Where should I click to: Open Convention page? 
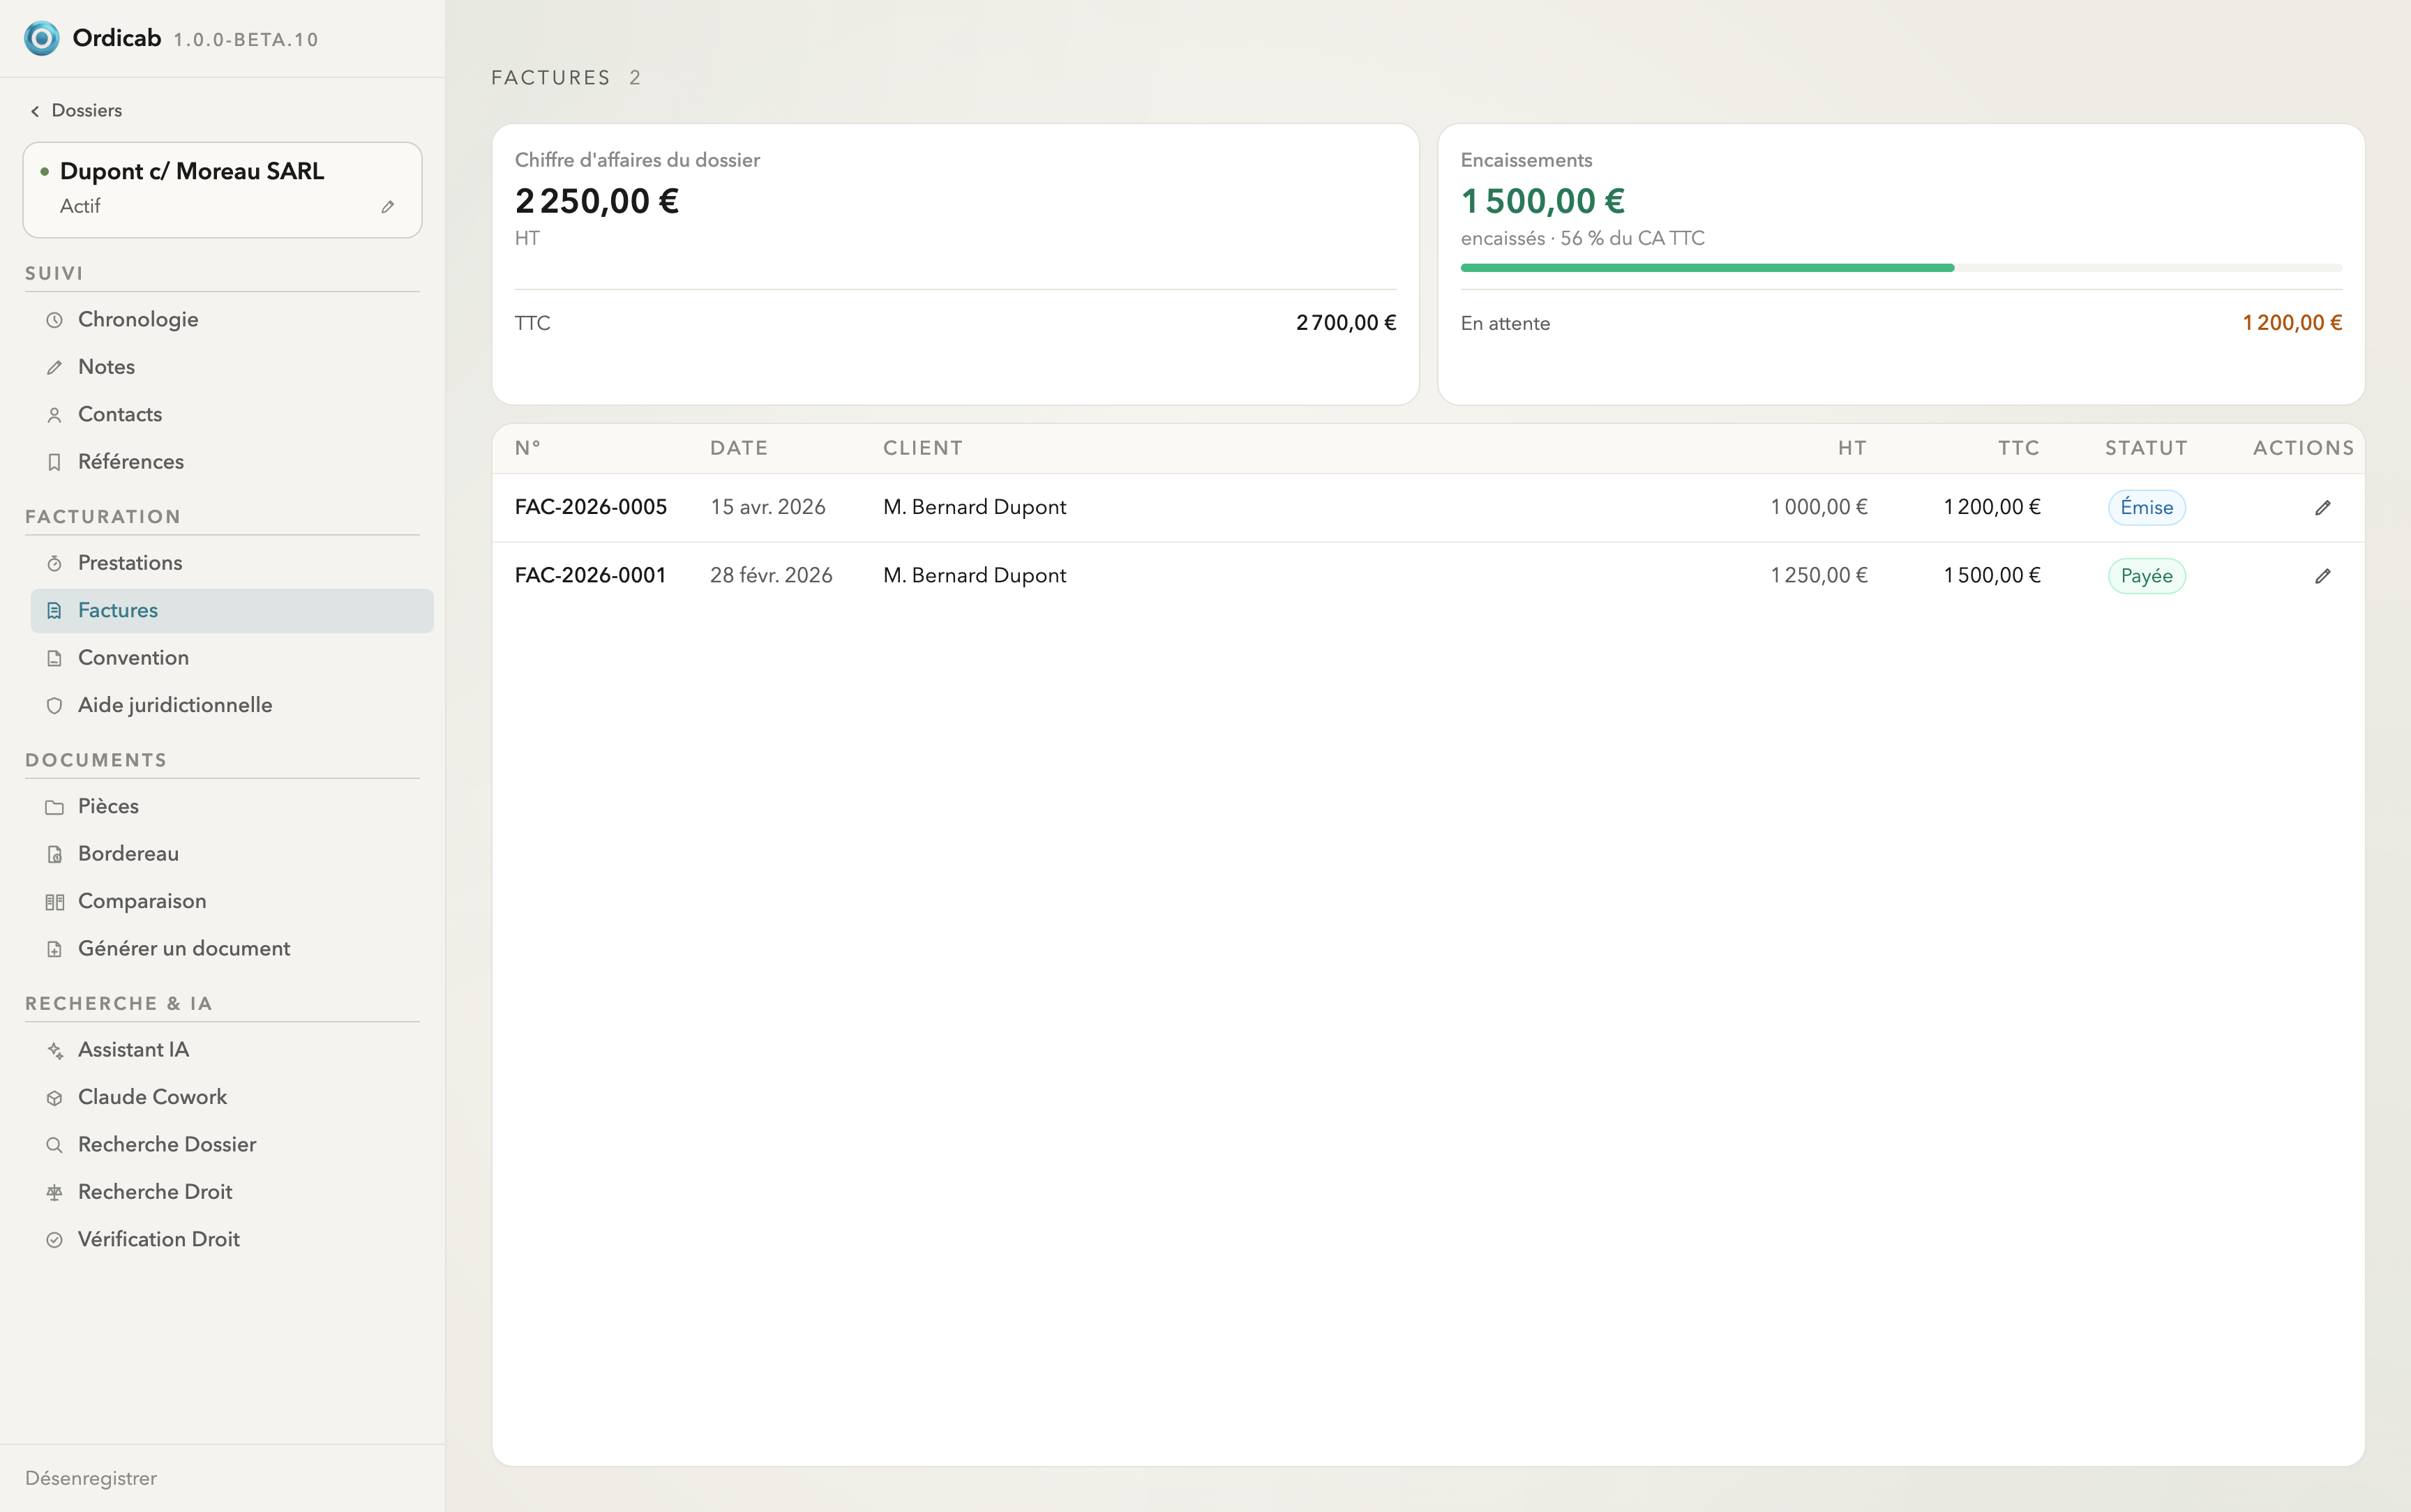pyautogui.click(x=232, y=658)
